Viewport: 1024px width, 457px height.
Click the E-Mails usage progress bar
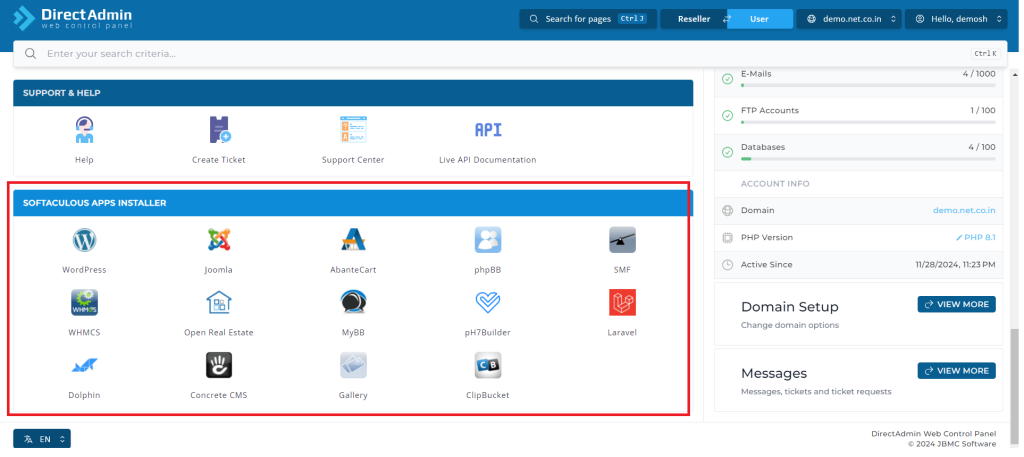tap(868, 86)
